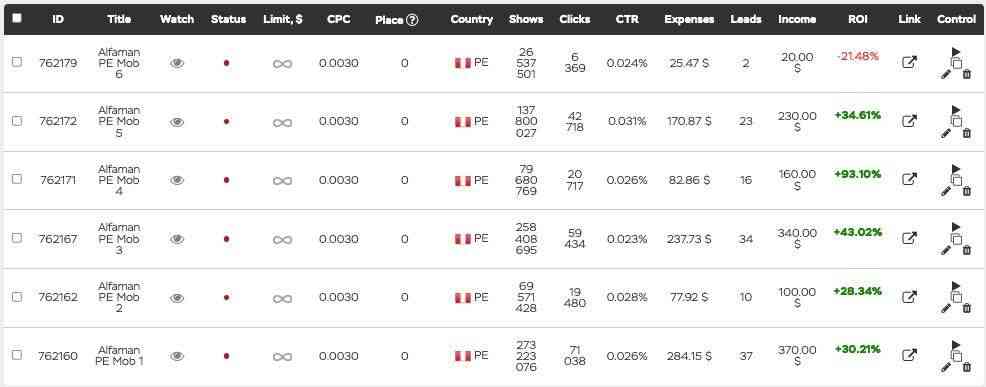Open the Alfaman PE Mob 5 title
This screenshot has width=986, height=387.
click(x=119, y=121)
